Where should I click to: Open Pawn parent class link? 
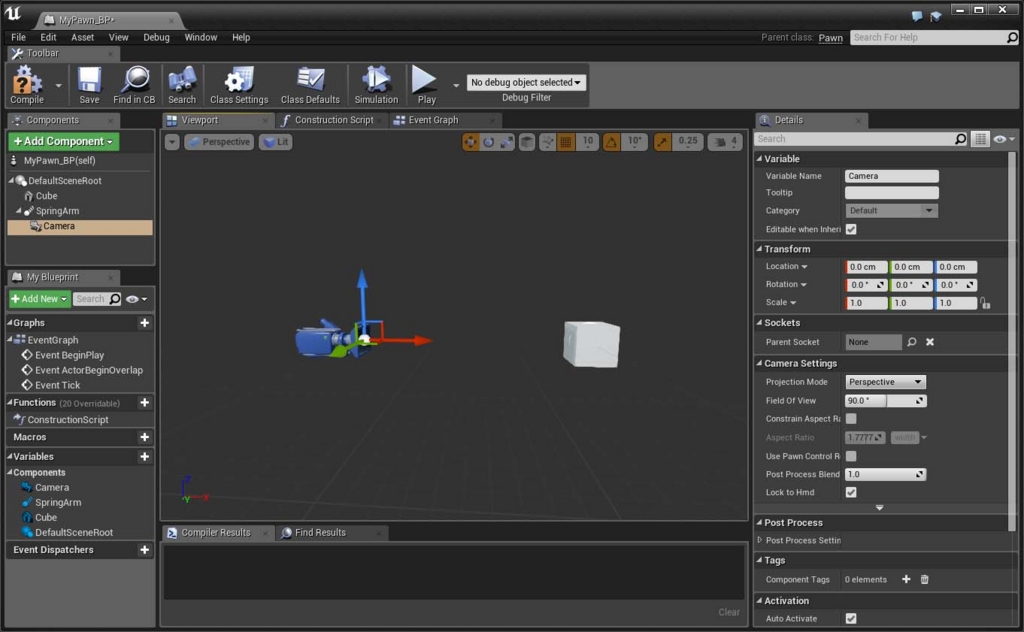(x=830, y=38)
